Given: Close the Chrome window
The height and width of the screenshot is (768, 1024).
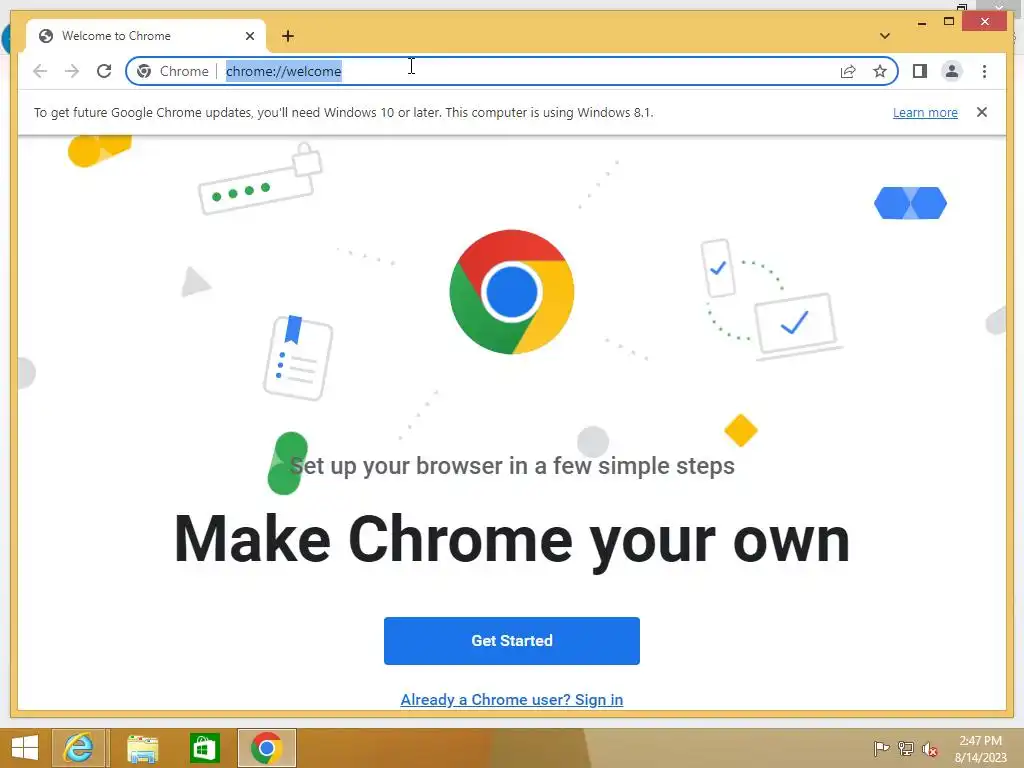Looking at the screenshot, I should 985,22.
